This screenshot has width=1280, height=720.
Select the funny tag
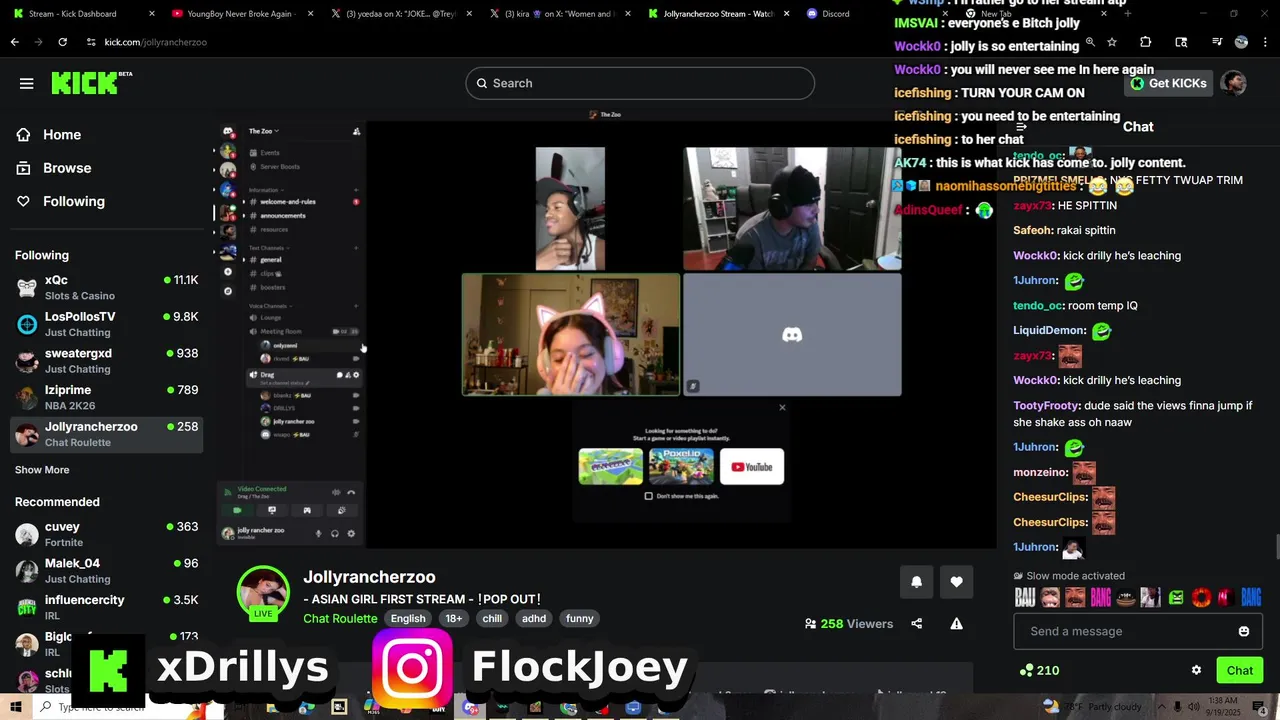(x=580, y=618)
